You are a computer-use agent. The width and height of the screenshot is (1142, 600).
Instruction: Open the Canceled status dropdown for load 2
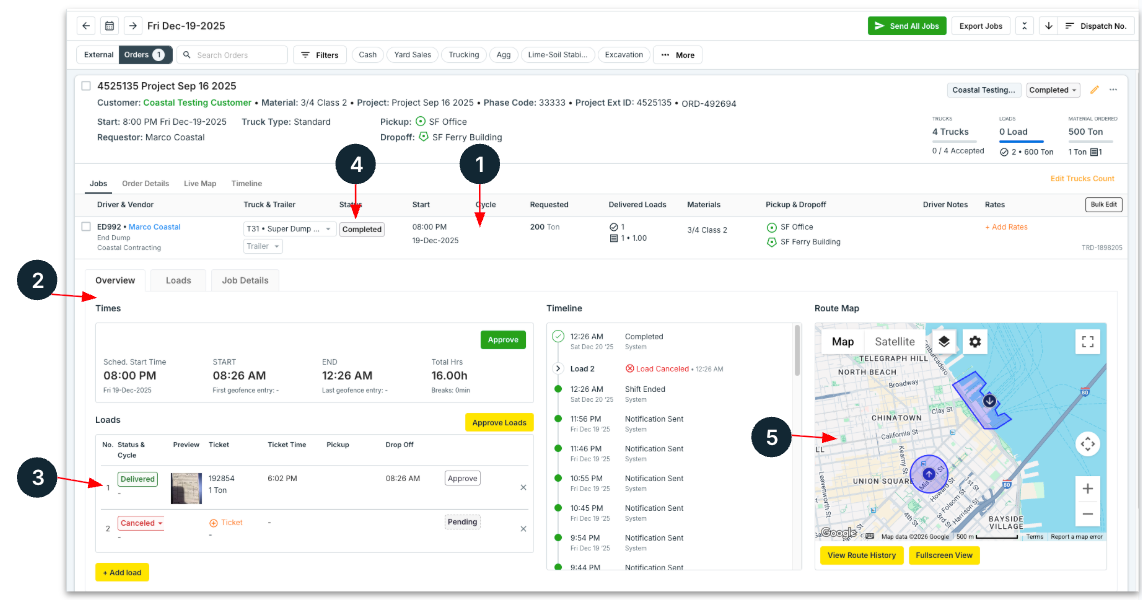point(141,524)
